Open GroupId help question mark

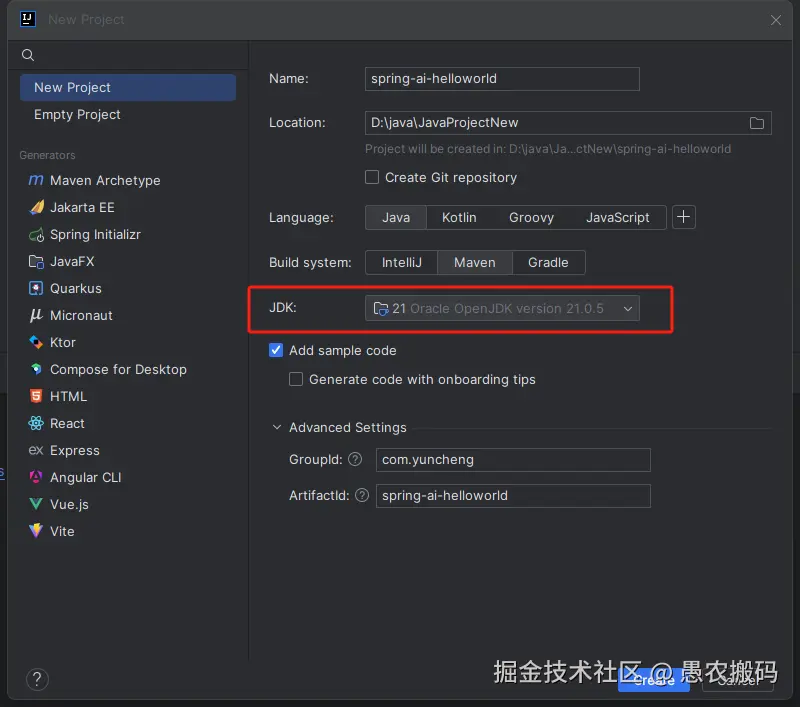pos(355,460)
